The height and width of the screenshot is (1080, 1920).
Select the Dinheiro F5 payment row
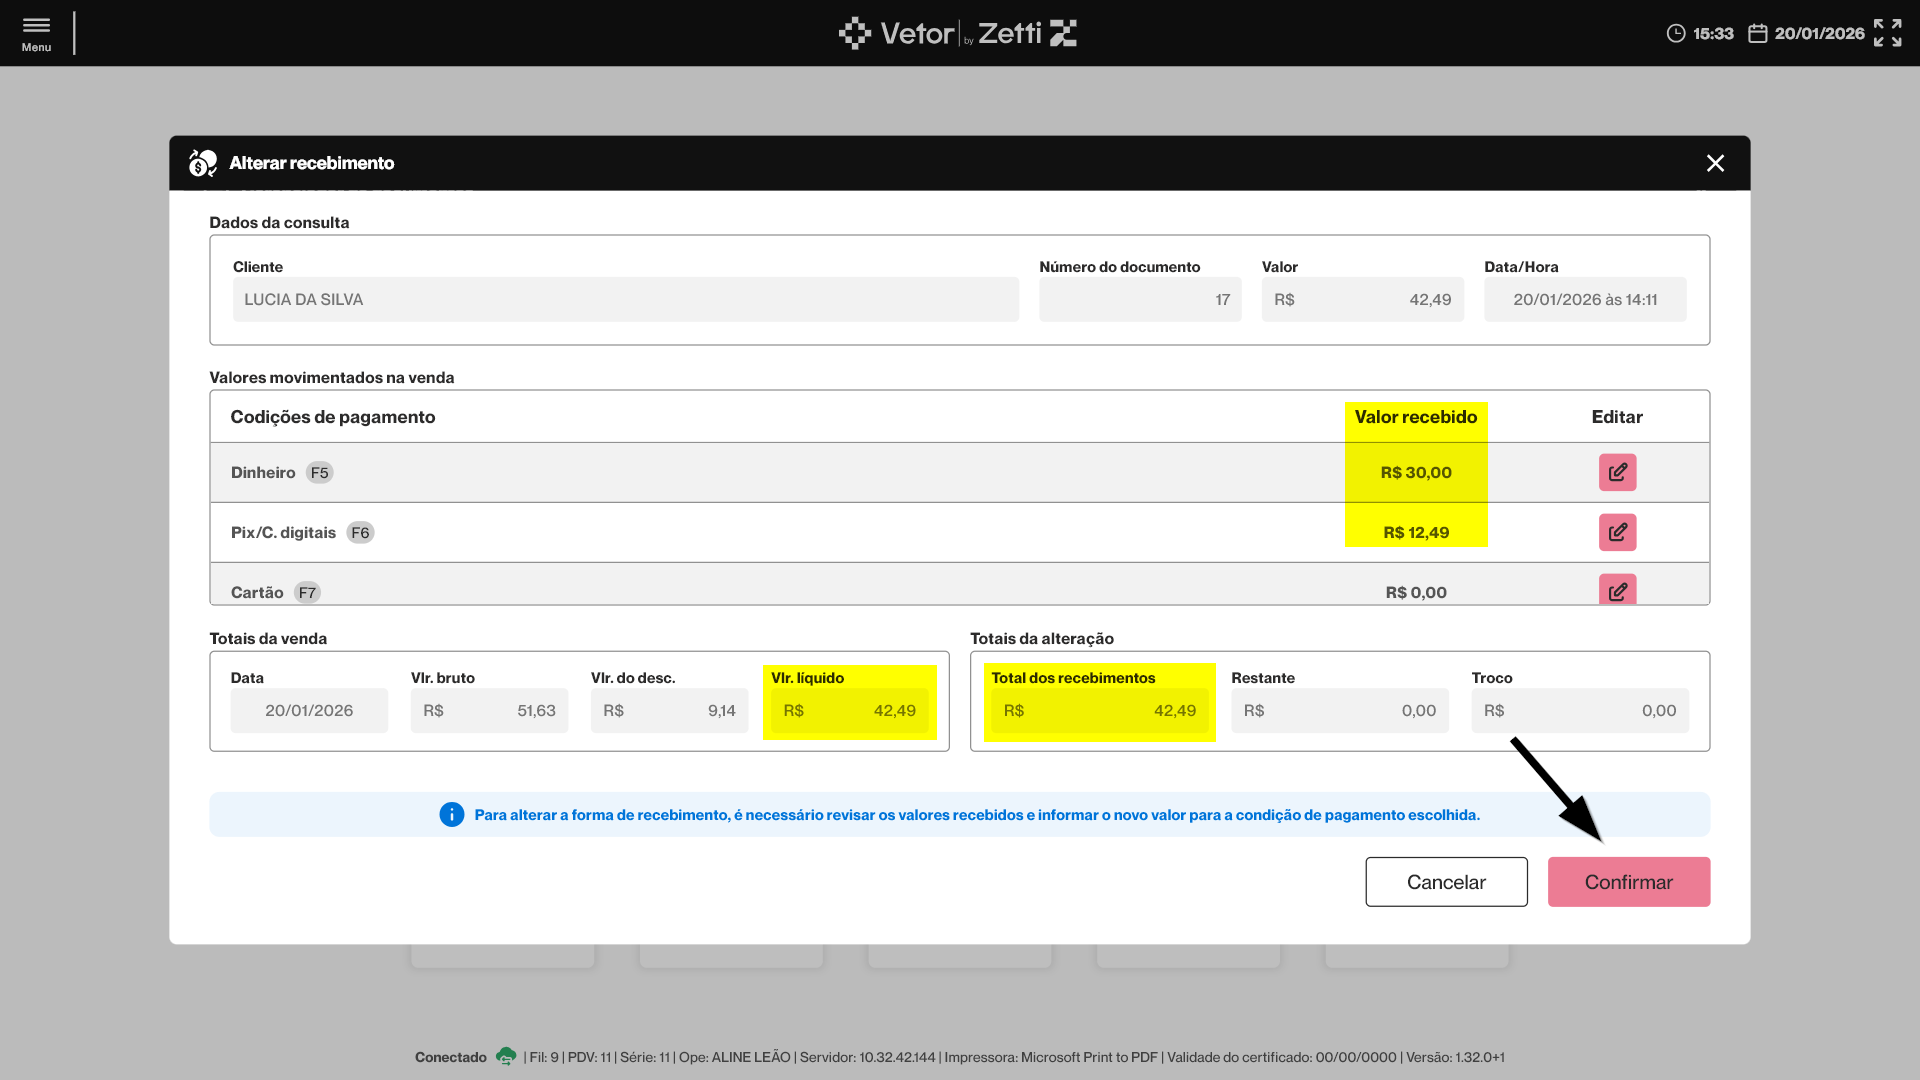pyautogui.click(x=281, y=473)
